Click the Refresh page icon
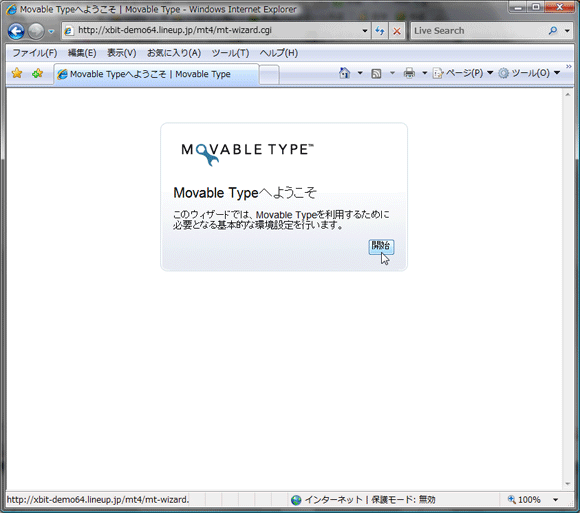 coord(380,31)
